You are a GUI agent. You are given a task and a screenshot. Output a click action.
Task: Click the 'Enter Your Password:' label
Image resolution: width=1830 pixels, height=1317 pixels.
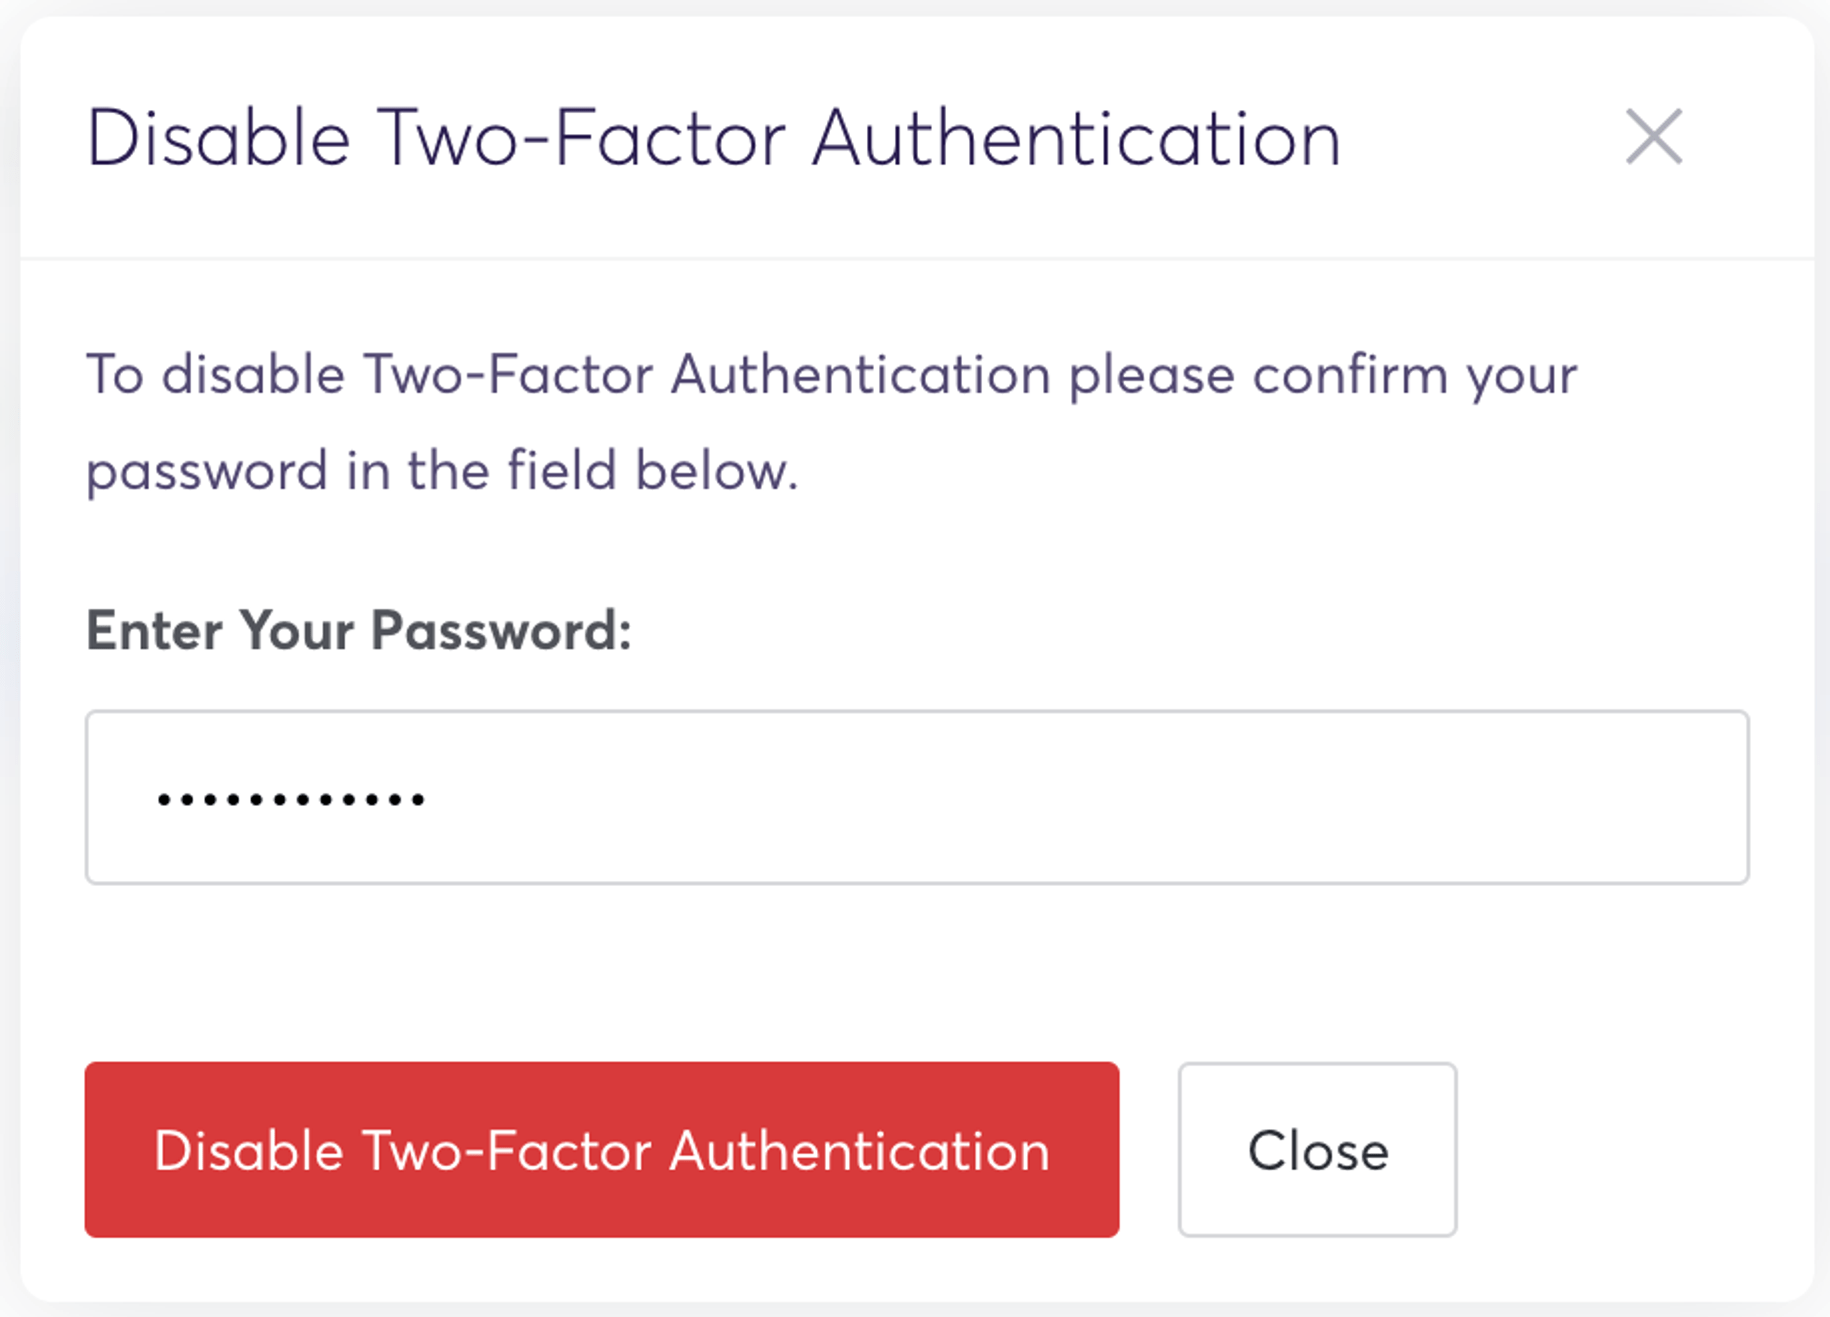pyautogui.click(x=358, y=631)
